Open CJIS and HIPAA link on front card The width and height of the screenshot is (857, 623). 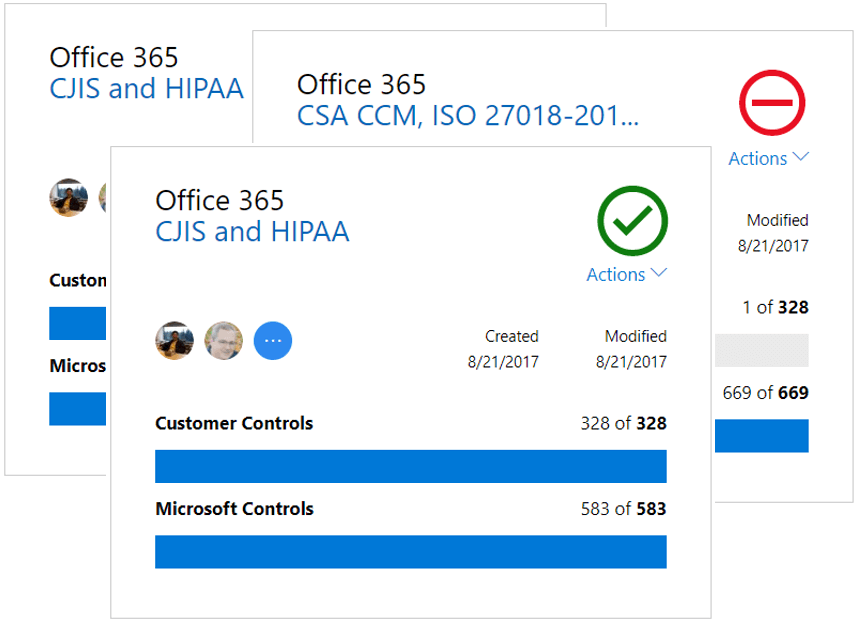coord(252,231)
